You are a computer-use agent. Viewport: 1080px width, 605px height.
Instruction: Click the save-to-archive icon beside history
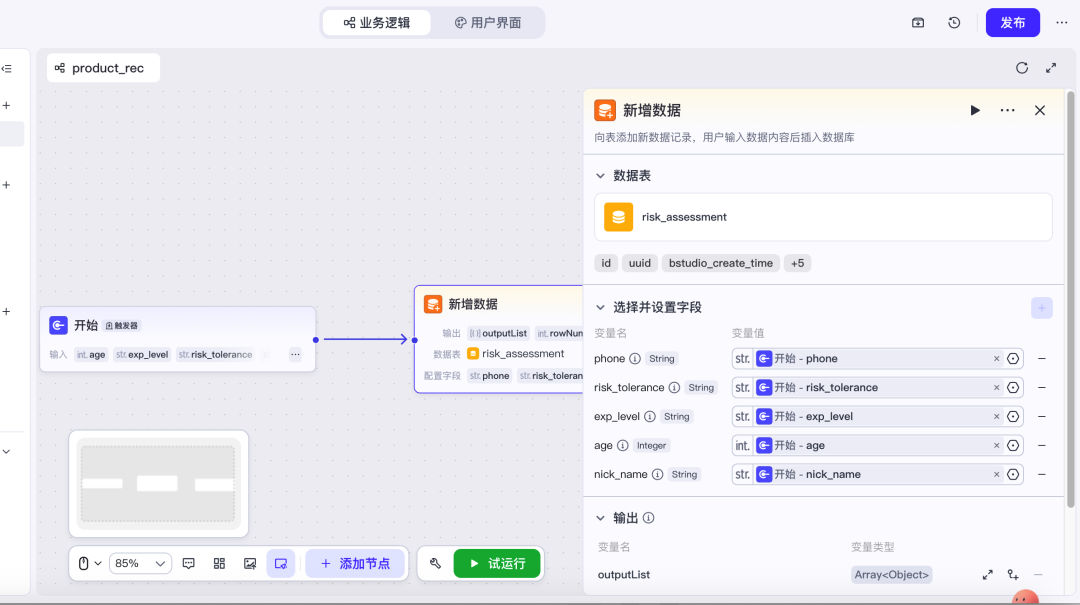(918, 23)
